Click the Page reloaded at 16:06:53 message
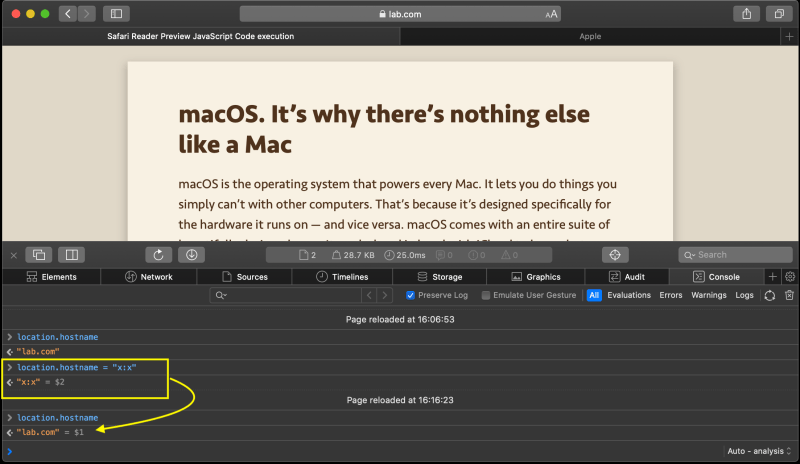The height and width of the screenshot is (464, 800). coord(400,320)
